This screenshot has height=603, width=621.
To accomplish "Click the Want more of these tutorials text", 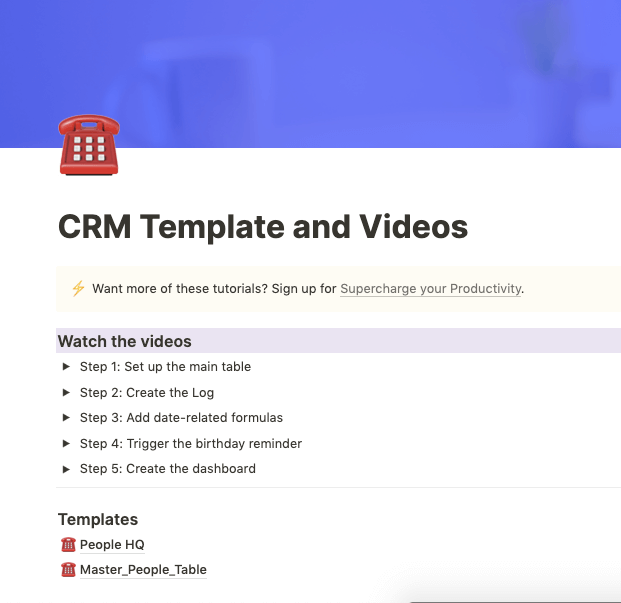I will point(180,289).
